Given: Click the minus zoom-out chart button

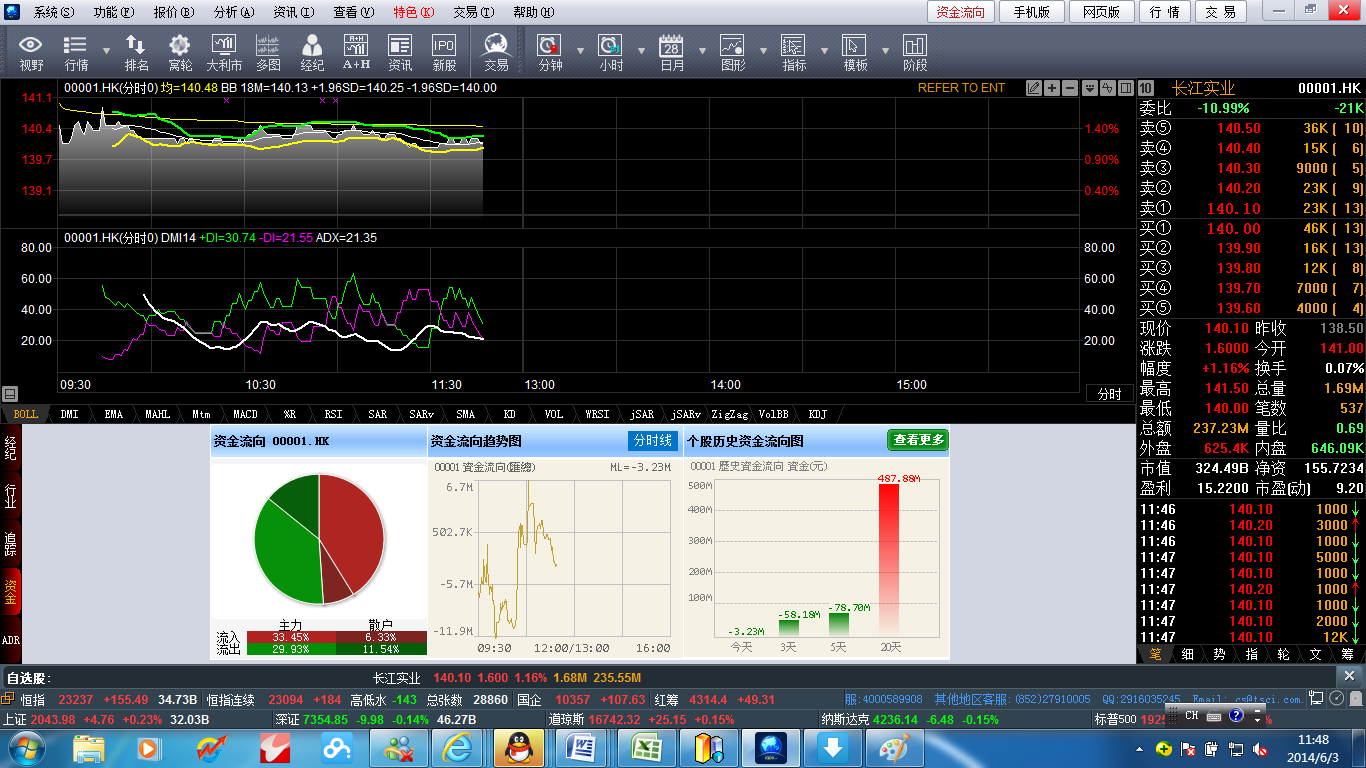Looking at the screenshot, I should [x=1069, y=88].
